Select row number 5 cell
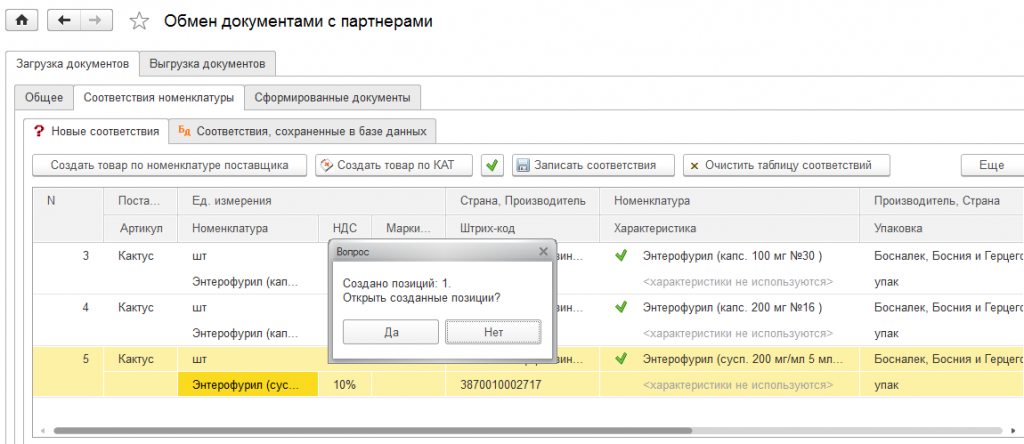Viewport: 1024px width, 444px height. coord(69,358)
